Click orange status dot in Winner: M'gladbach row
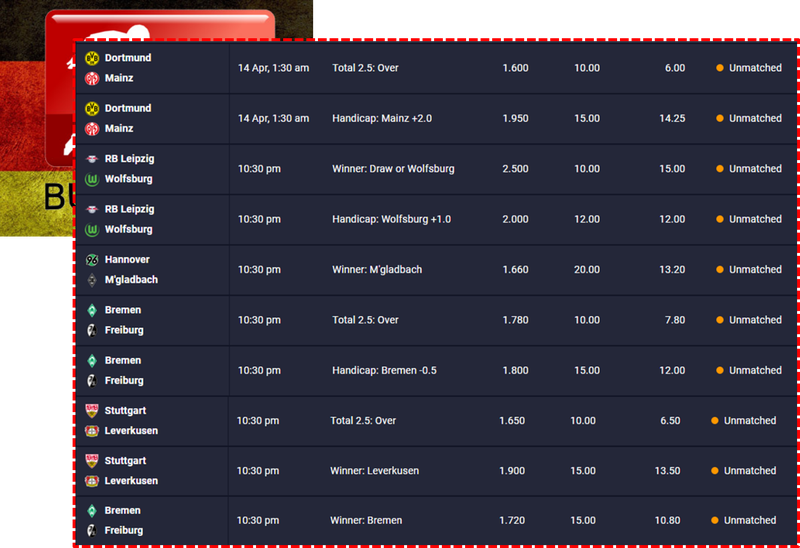The height and width of the screenshot is (548, 800). pos(720,269)
